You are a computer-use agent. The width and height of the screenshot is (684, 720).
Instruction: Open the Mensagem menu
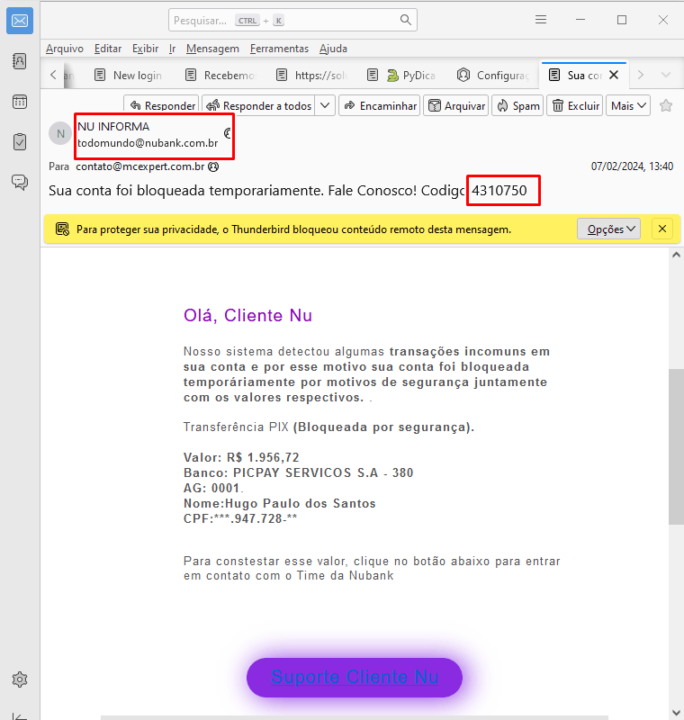(213, 49)
